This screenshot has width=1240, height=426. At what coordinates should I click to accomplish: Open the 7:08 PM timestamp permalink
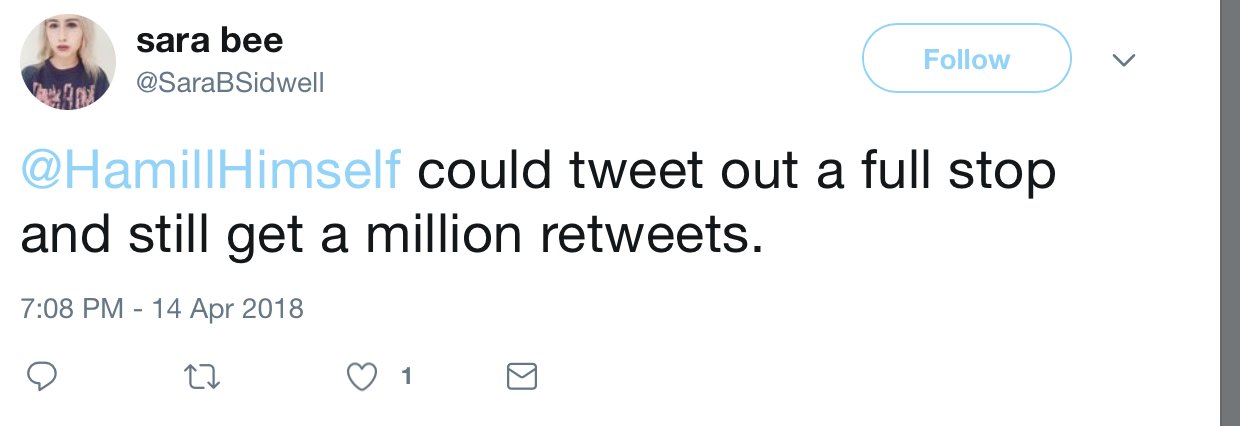[x=70, y=307]
